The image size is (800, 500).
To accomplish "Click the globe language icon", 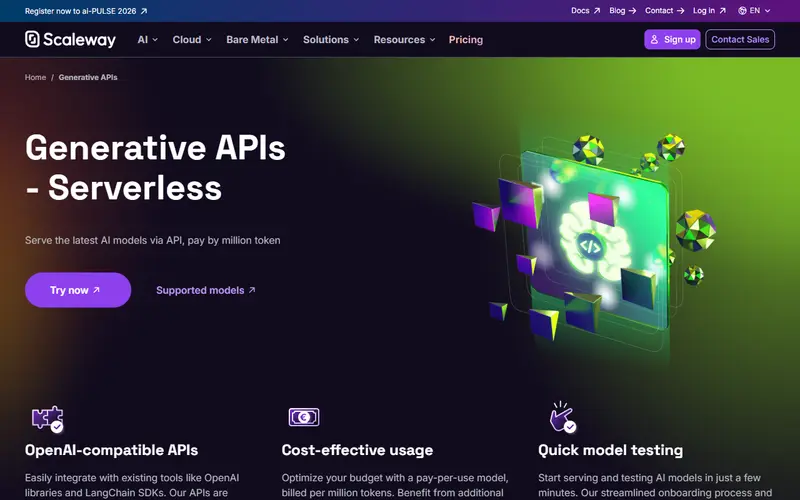I will click(x=742, y=11).
